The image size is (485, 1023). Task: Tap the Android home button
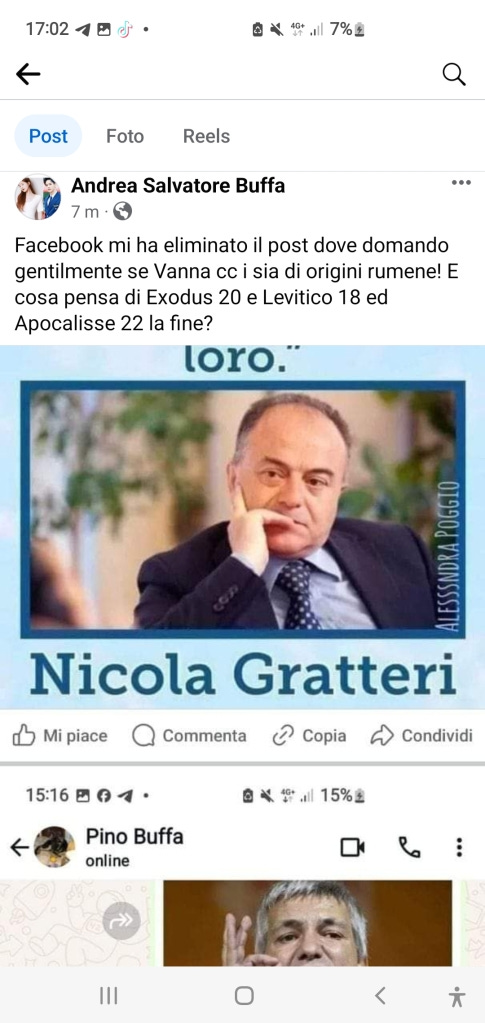point(244,996)
